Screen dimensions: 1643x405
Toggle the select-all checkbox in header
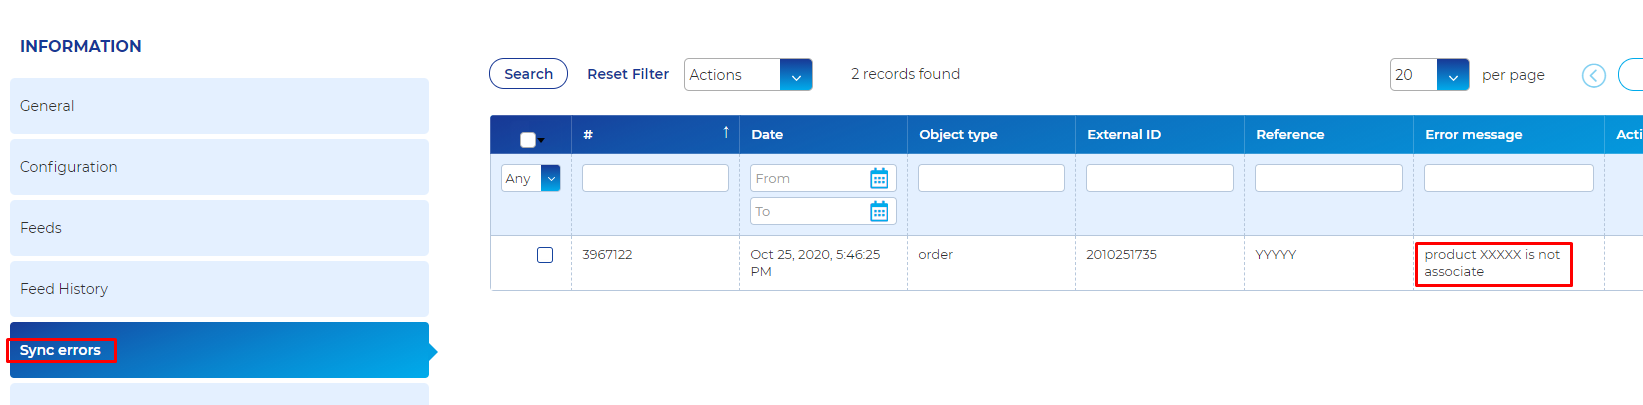point(528,140)
